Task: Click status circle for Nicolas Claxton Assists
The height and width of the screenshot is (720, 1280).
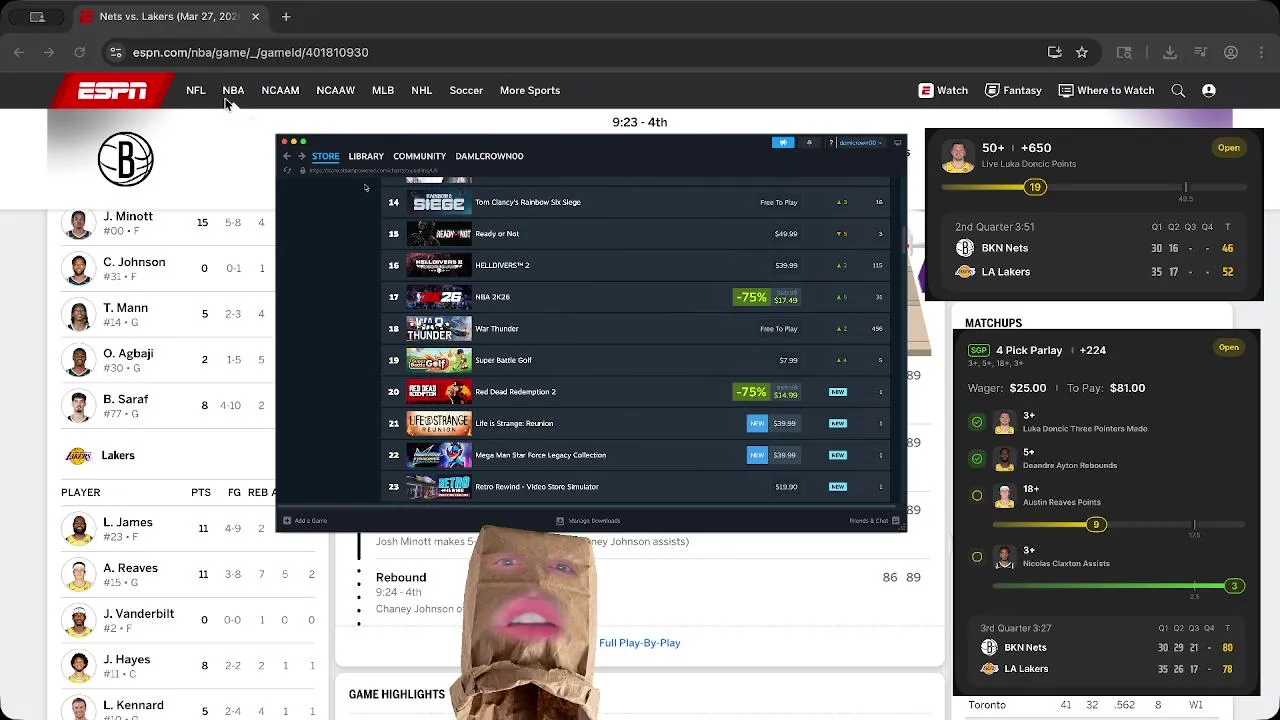Action: 977,557
